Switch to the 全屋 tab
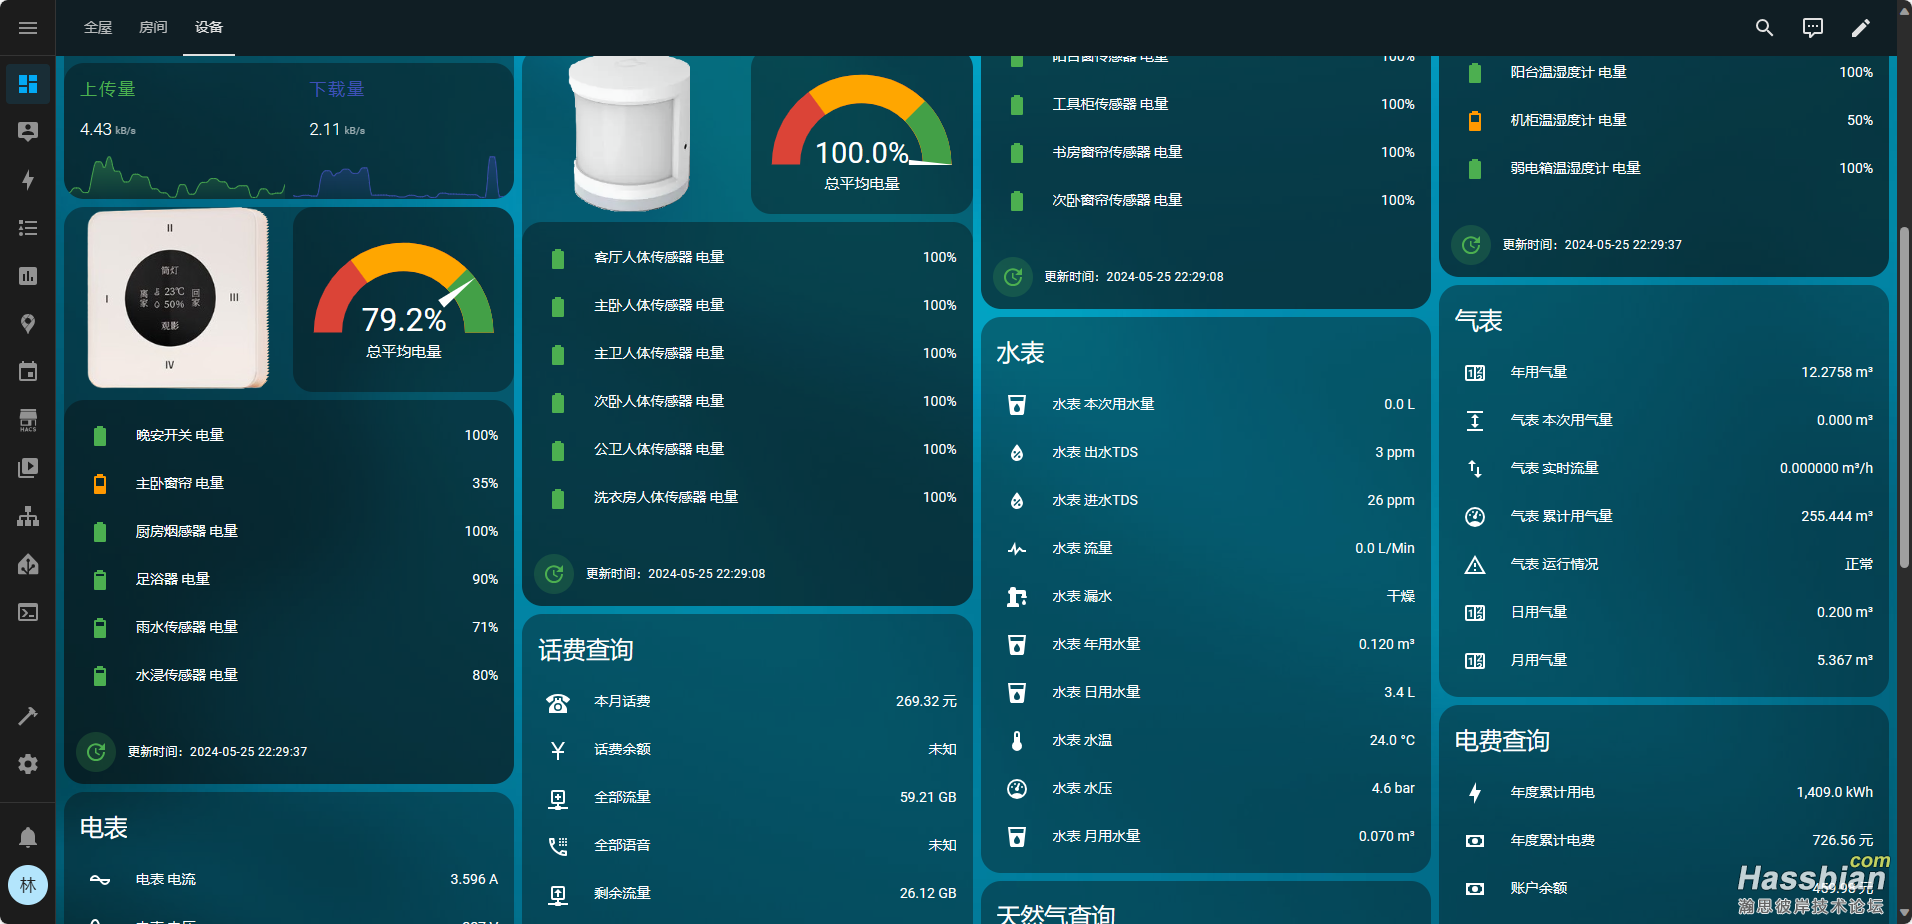The width and height of the screenshot is (1912, 924). click(x=98, y=28)
